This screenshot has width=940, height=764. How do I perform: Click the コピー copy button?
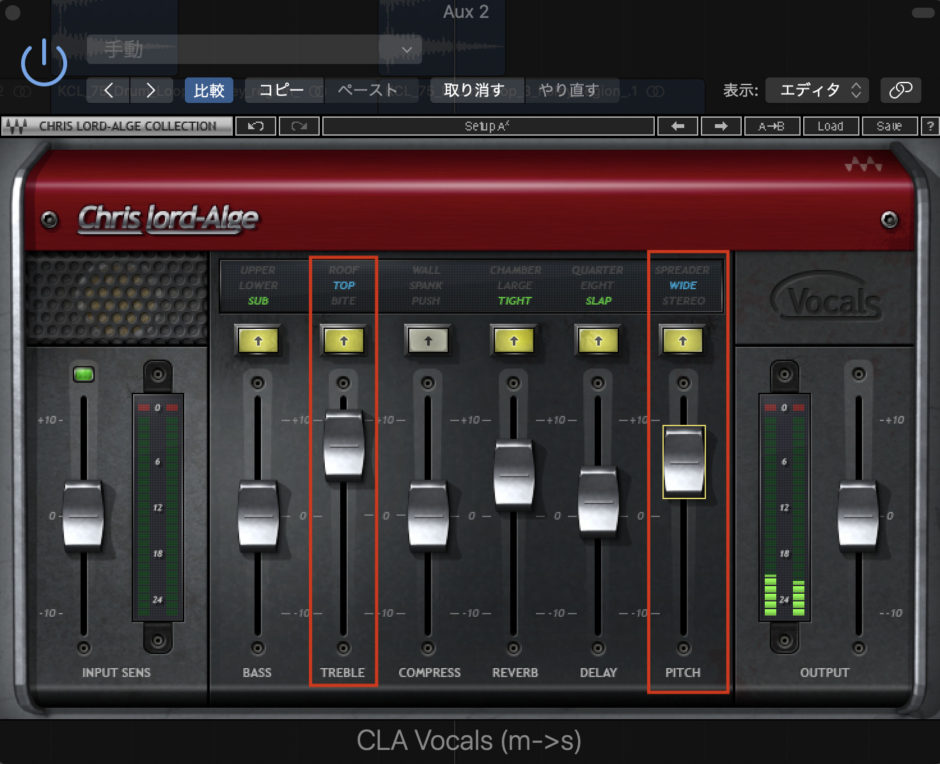click(x=281, y=90)
